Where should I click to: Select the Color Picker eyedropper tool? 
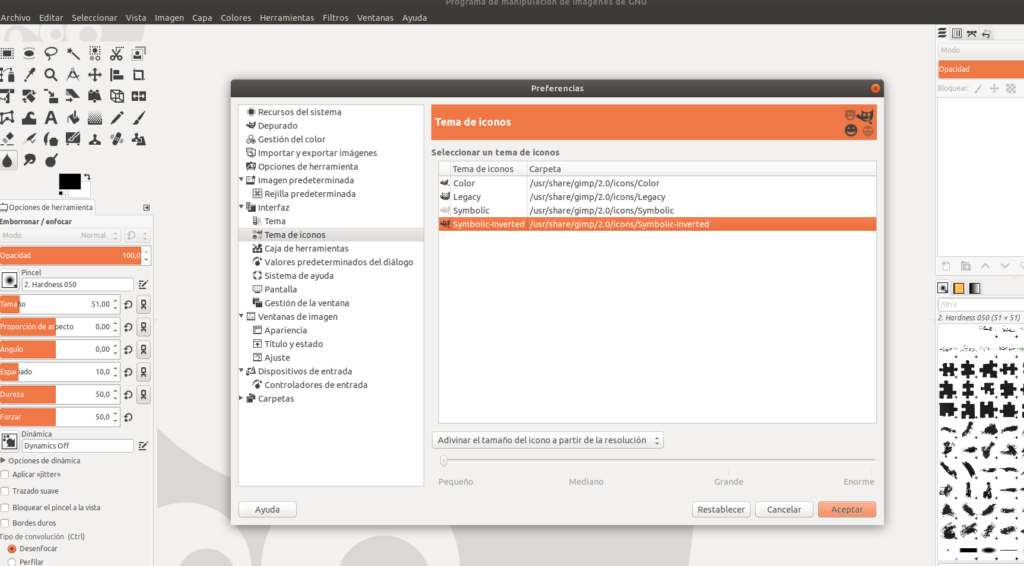tap(29, 75)
